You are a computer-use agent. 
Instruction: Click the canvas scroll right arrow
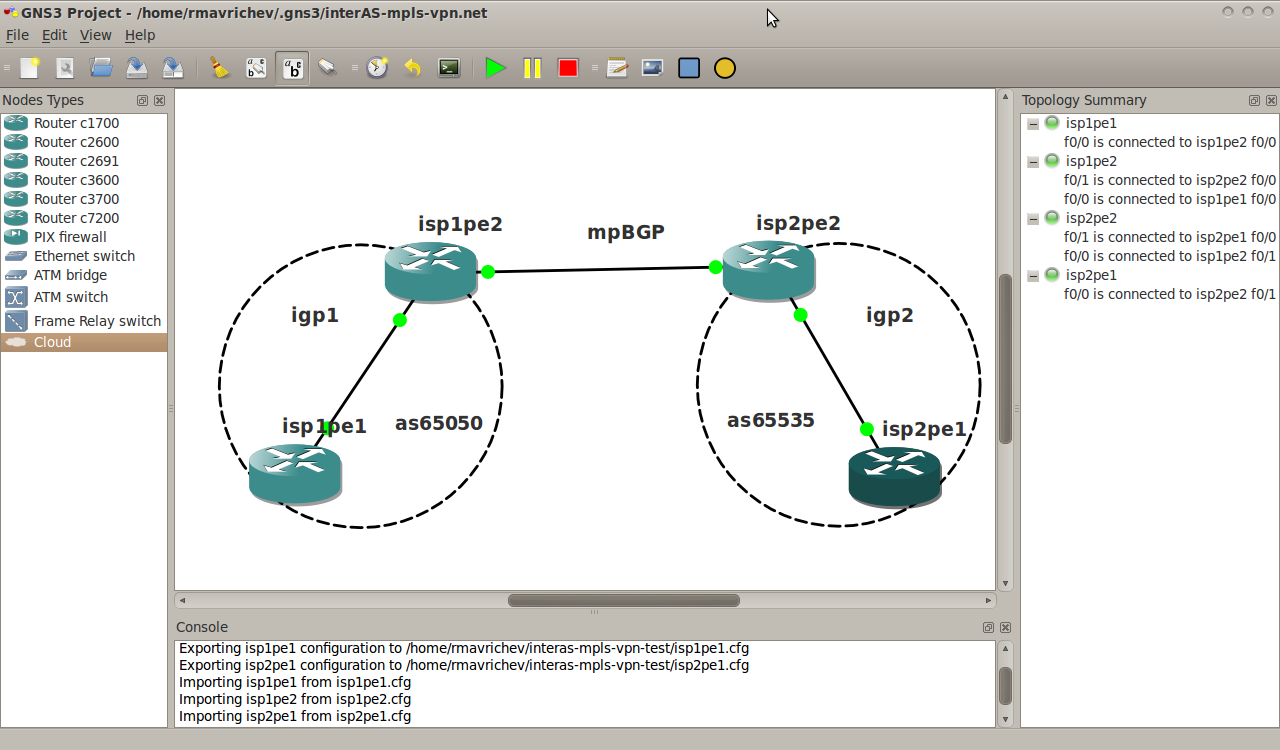[989, 601]
